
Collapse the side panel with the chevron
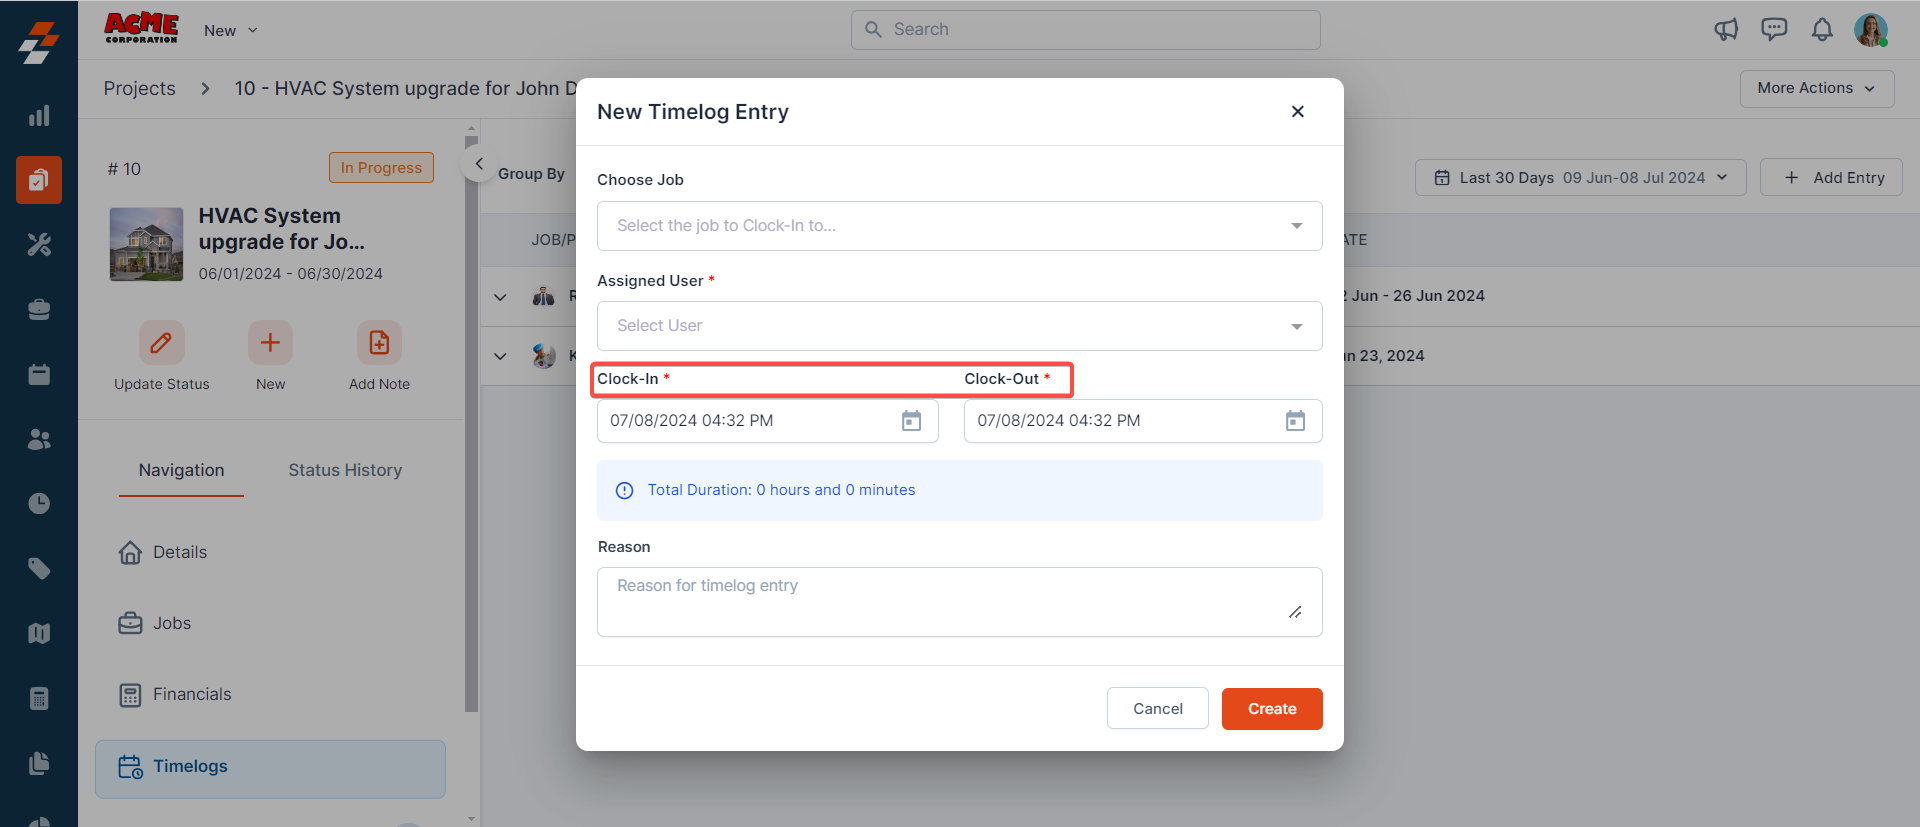479,164
